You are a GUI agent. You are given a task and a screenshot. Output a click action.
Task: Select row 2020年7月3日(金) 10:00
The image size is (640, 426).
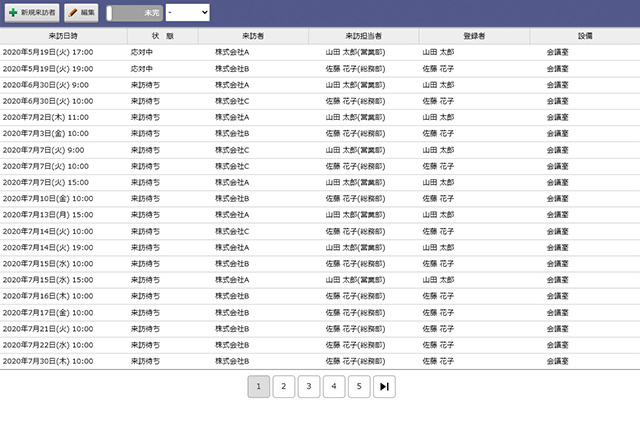tap(320, 134)
